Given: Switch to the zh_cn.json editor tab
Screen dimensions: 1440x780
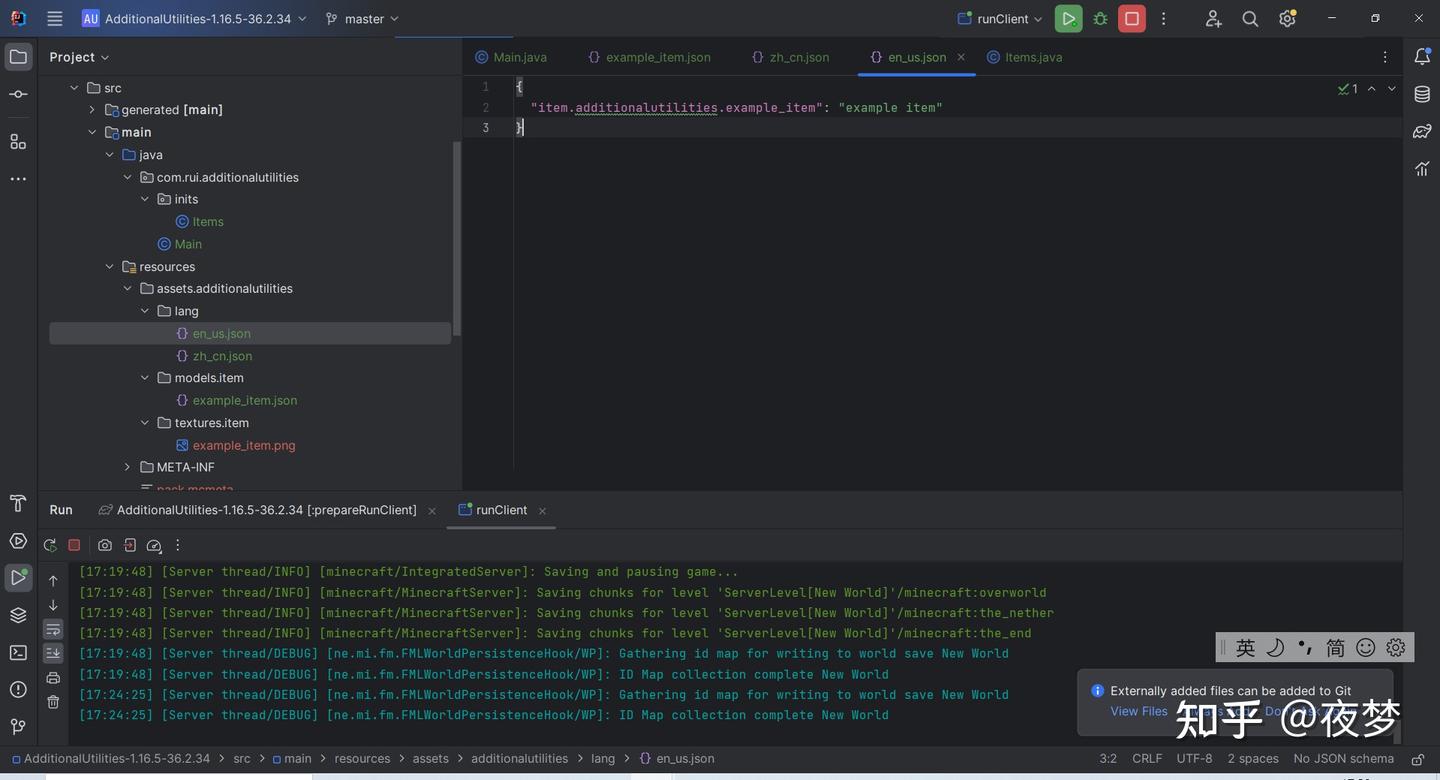Looking at the screenshot, I should (x=799, y=57).
